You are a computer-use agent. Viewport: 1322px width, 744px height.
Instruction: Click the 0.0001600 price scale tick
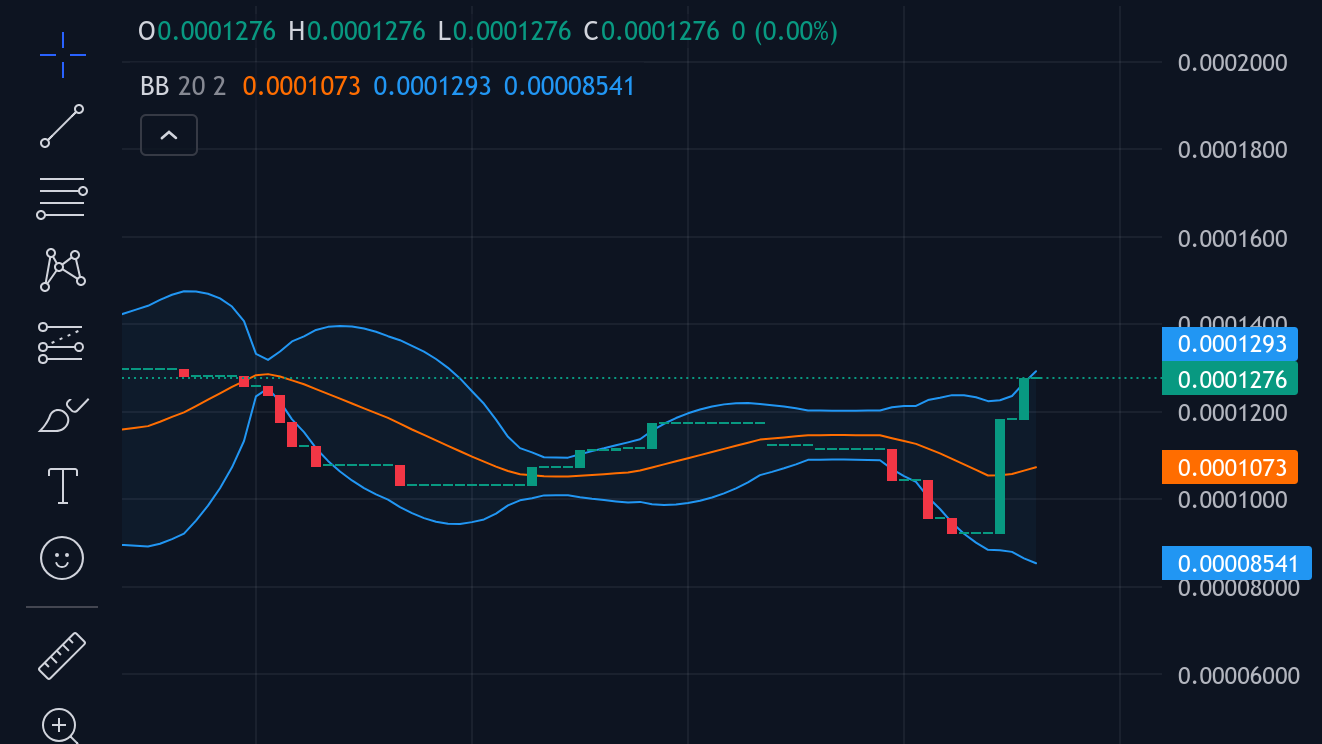point(1232,238)
